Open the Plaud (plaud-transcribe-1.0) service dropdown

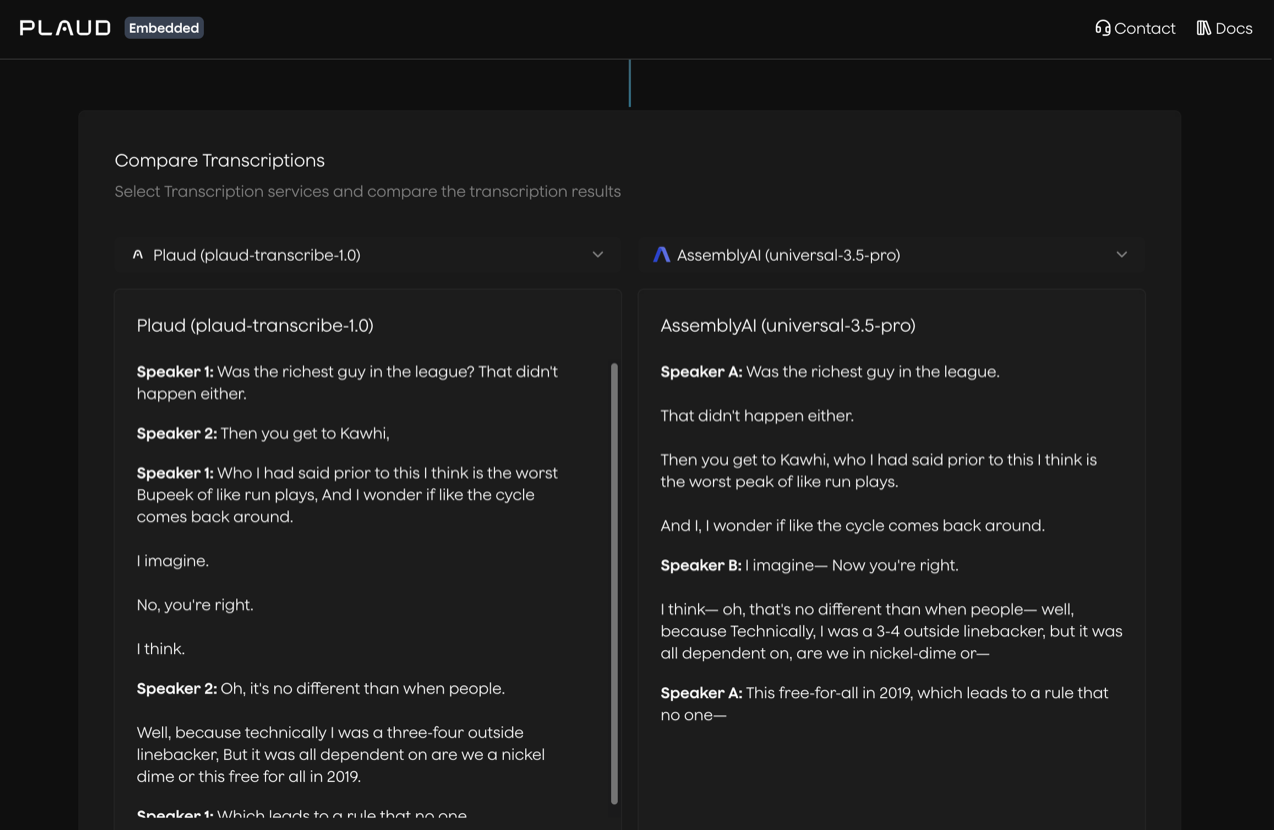[x=368, y=255]
